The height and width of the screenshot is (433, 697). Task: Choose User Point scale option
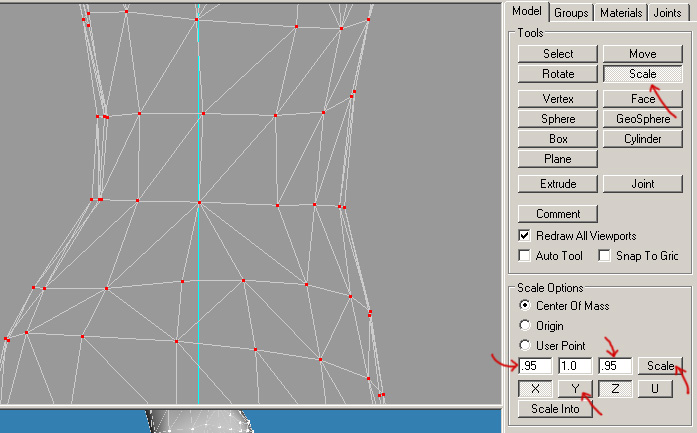pos(524,344)
